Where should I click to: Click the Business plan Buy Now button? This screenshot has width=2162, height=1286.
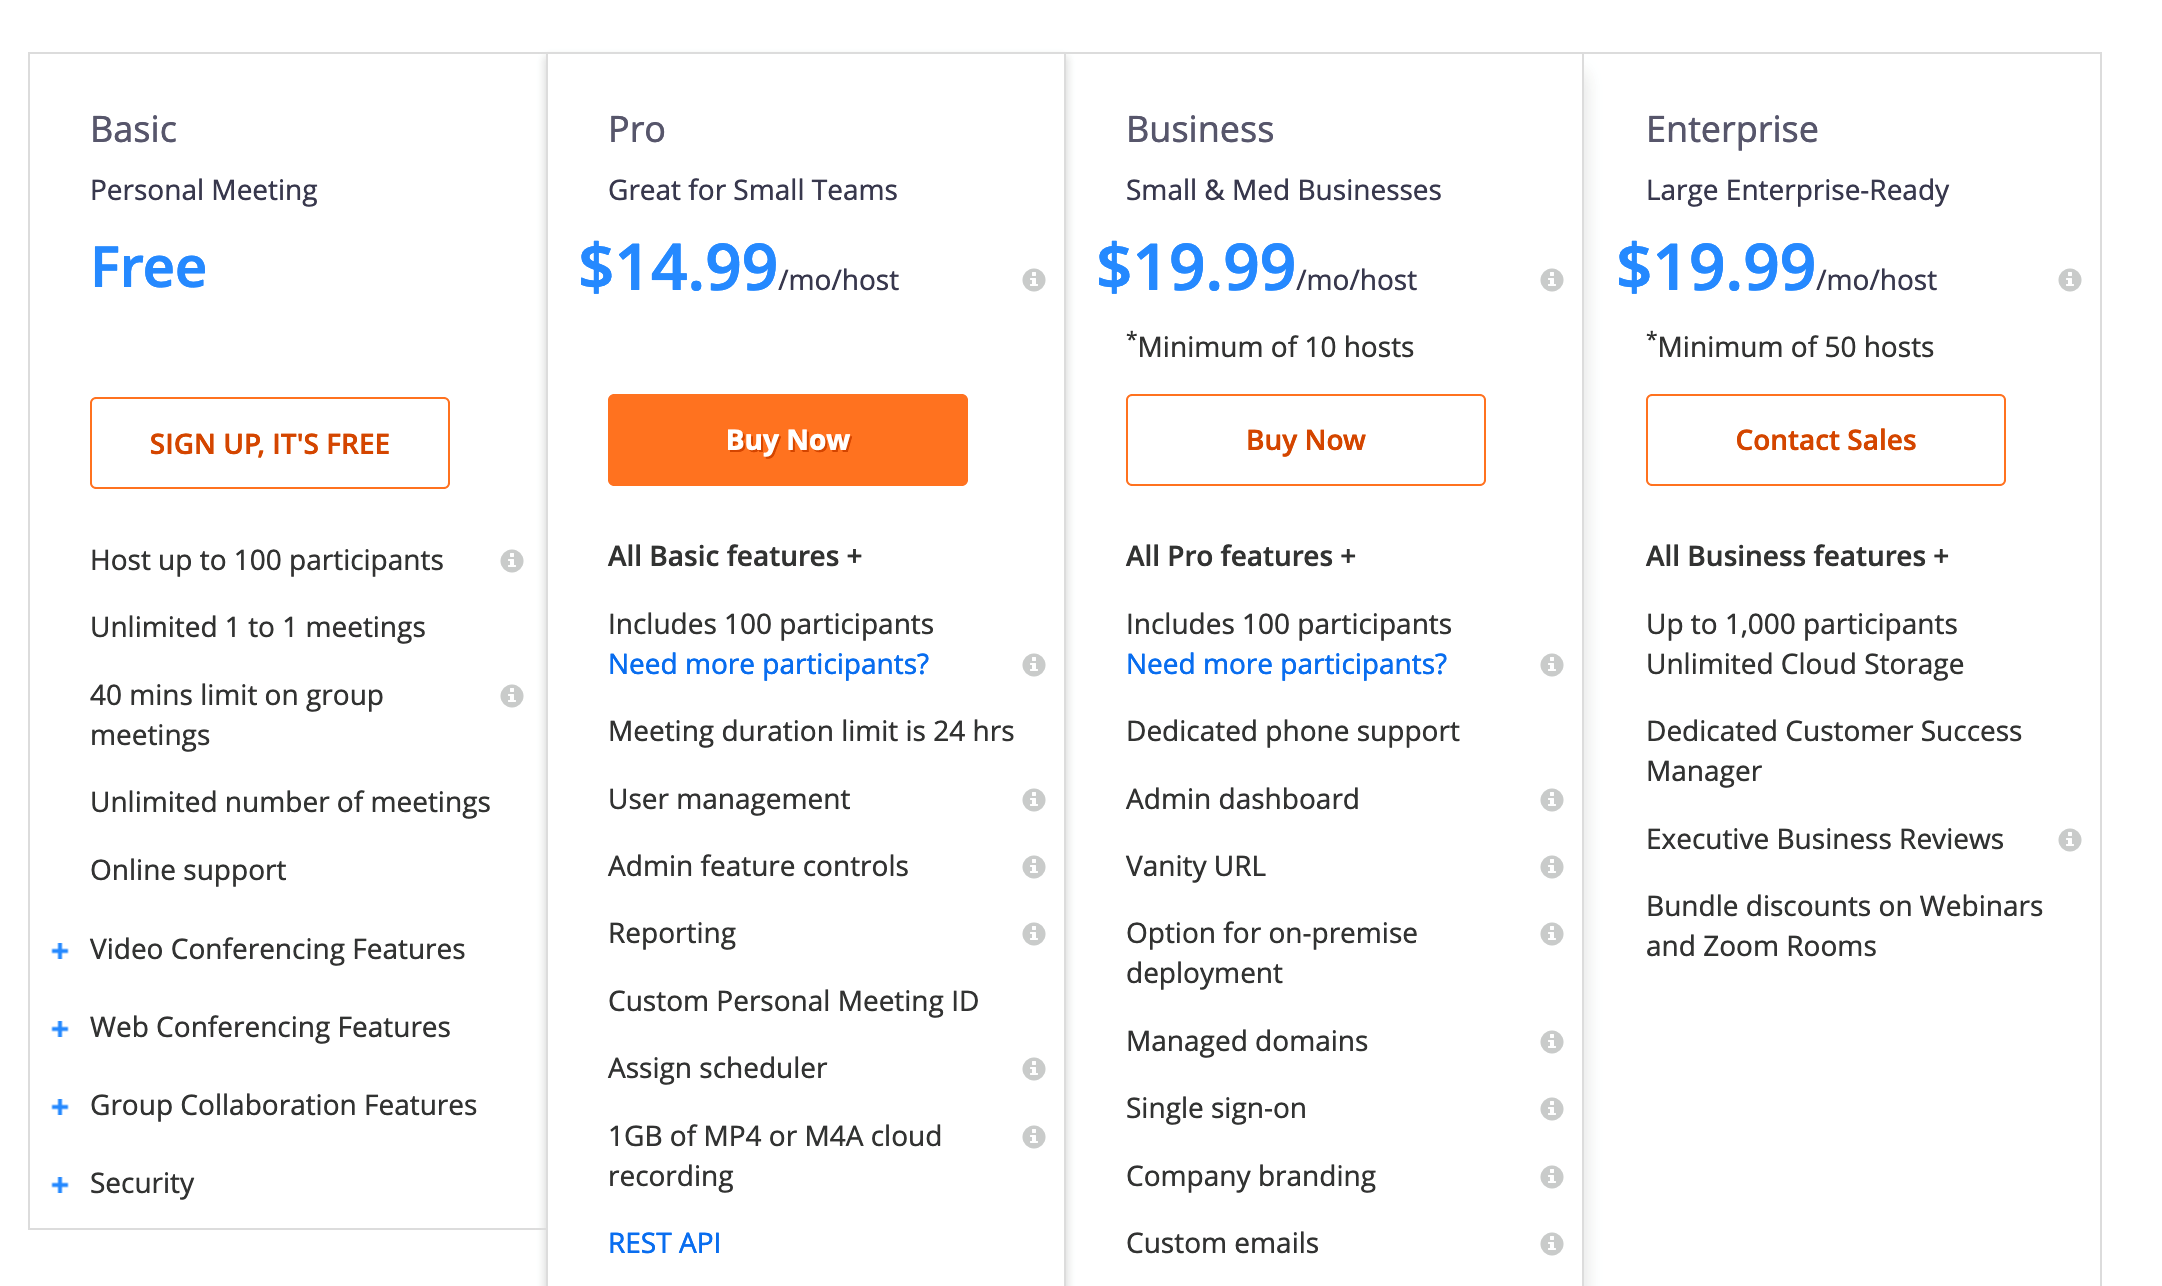[x=1306, y=440]
